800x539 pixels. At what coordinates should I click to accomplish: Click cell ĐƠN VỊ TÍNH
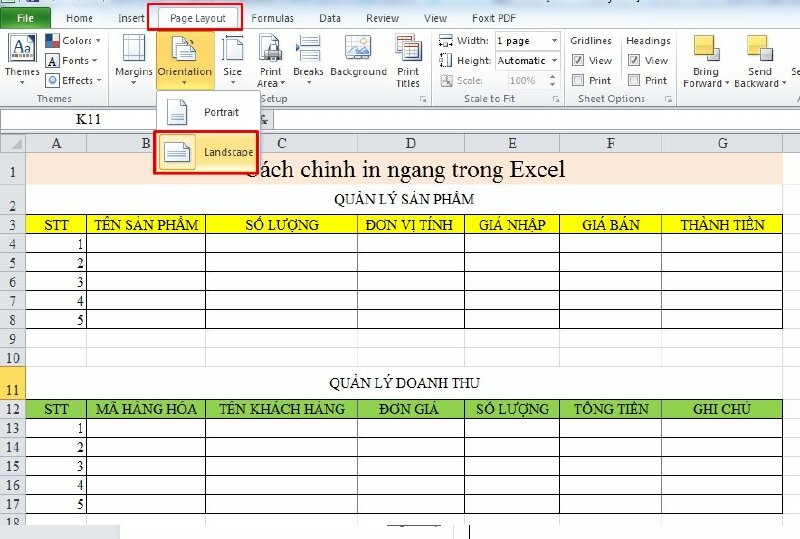(x=411, y=225)
